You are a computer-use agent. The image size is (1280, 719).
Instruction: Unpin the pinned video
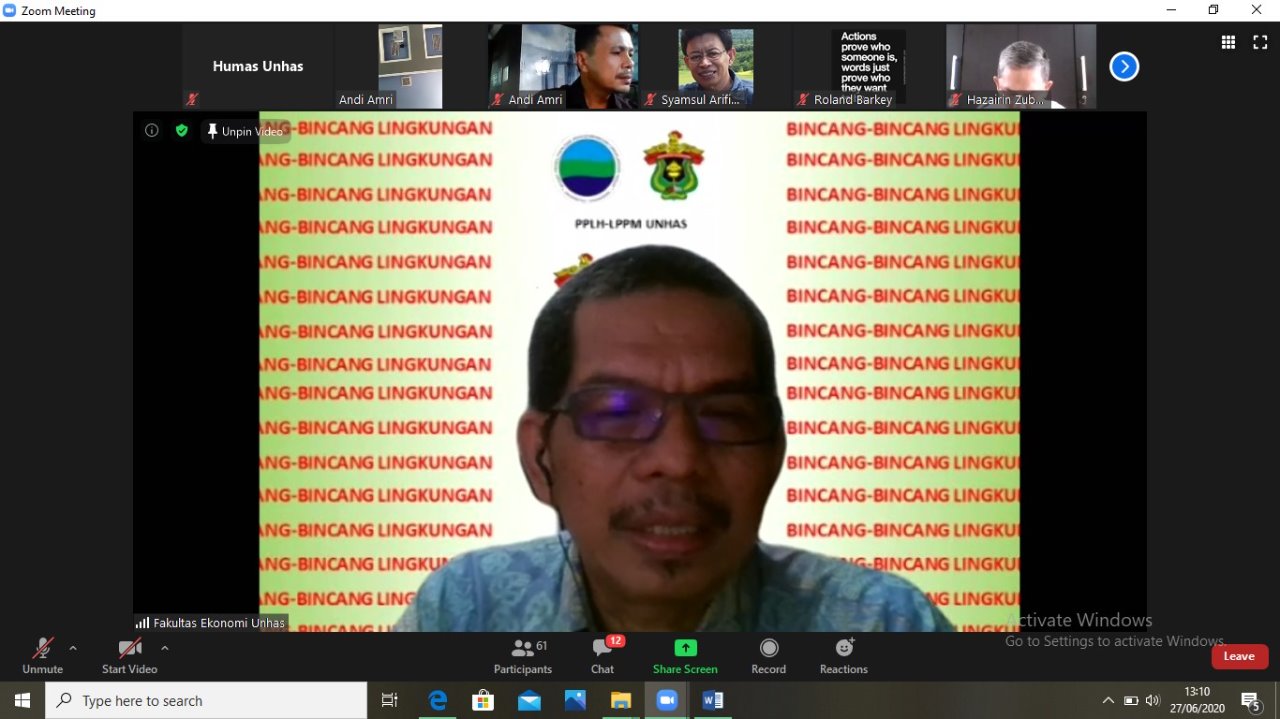245,131
